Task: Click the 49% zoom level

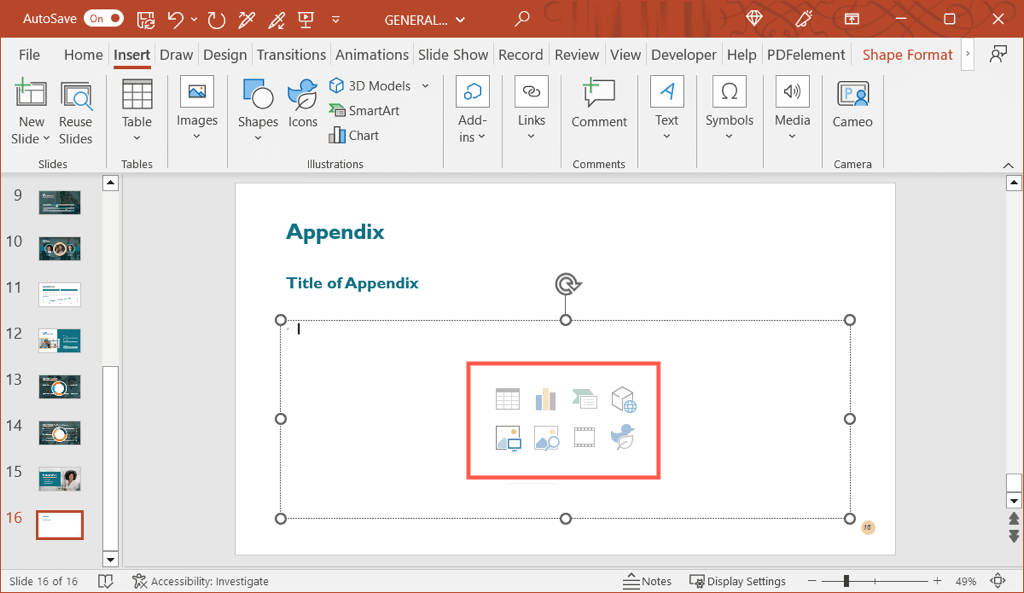Action: point(966,581)
